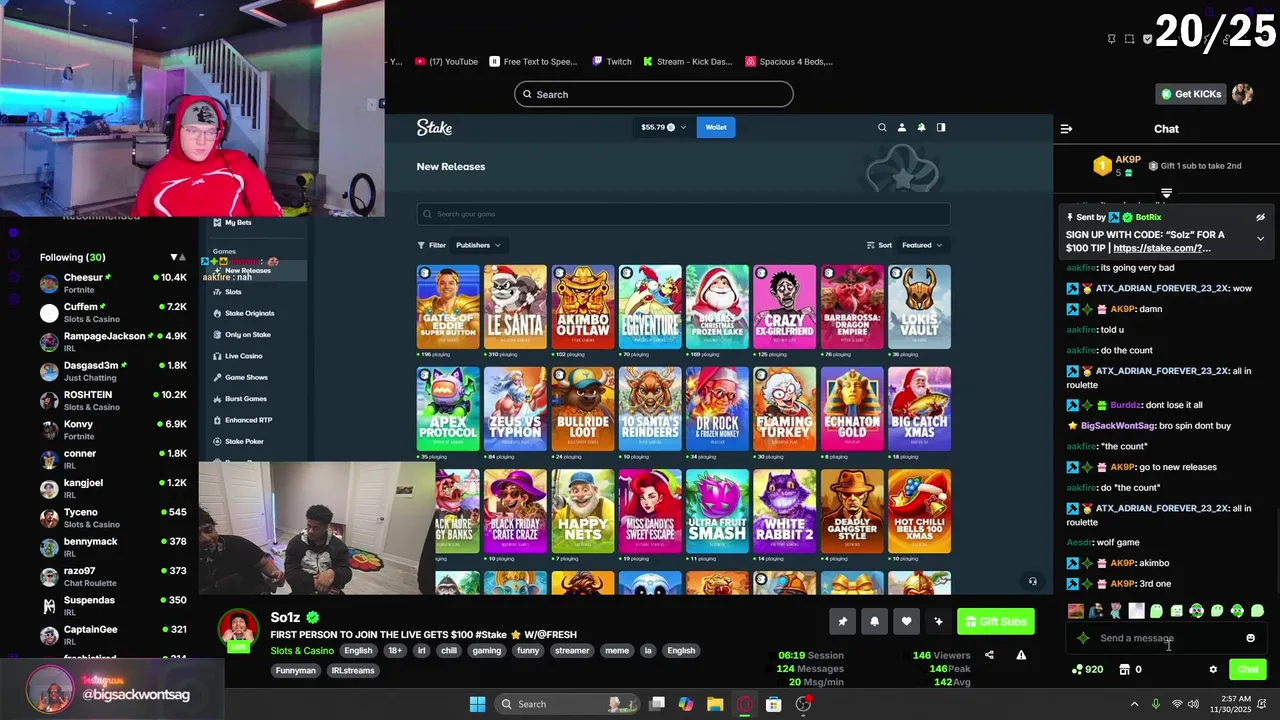Open the Featured sort dropdown

(x=923, y=245)
